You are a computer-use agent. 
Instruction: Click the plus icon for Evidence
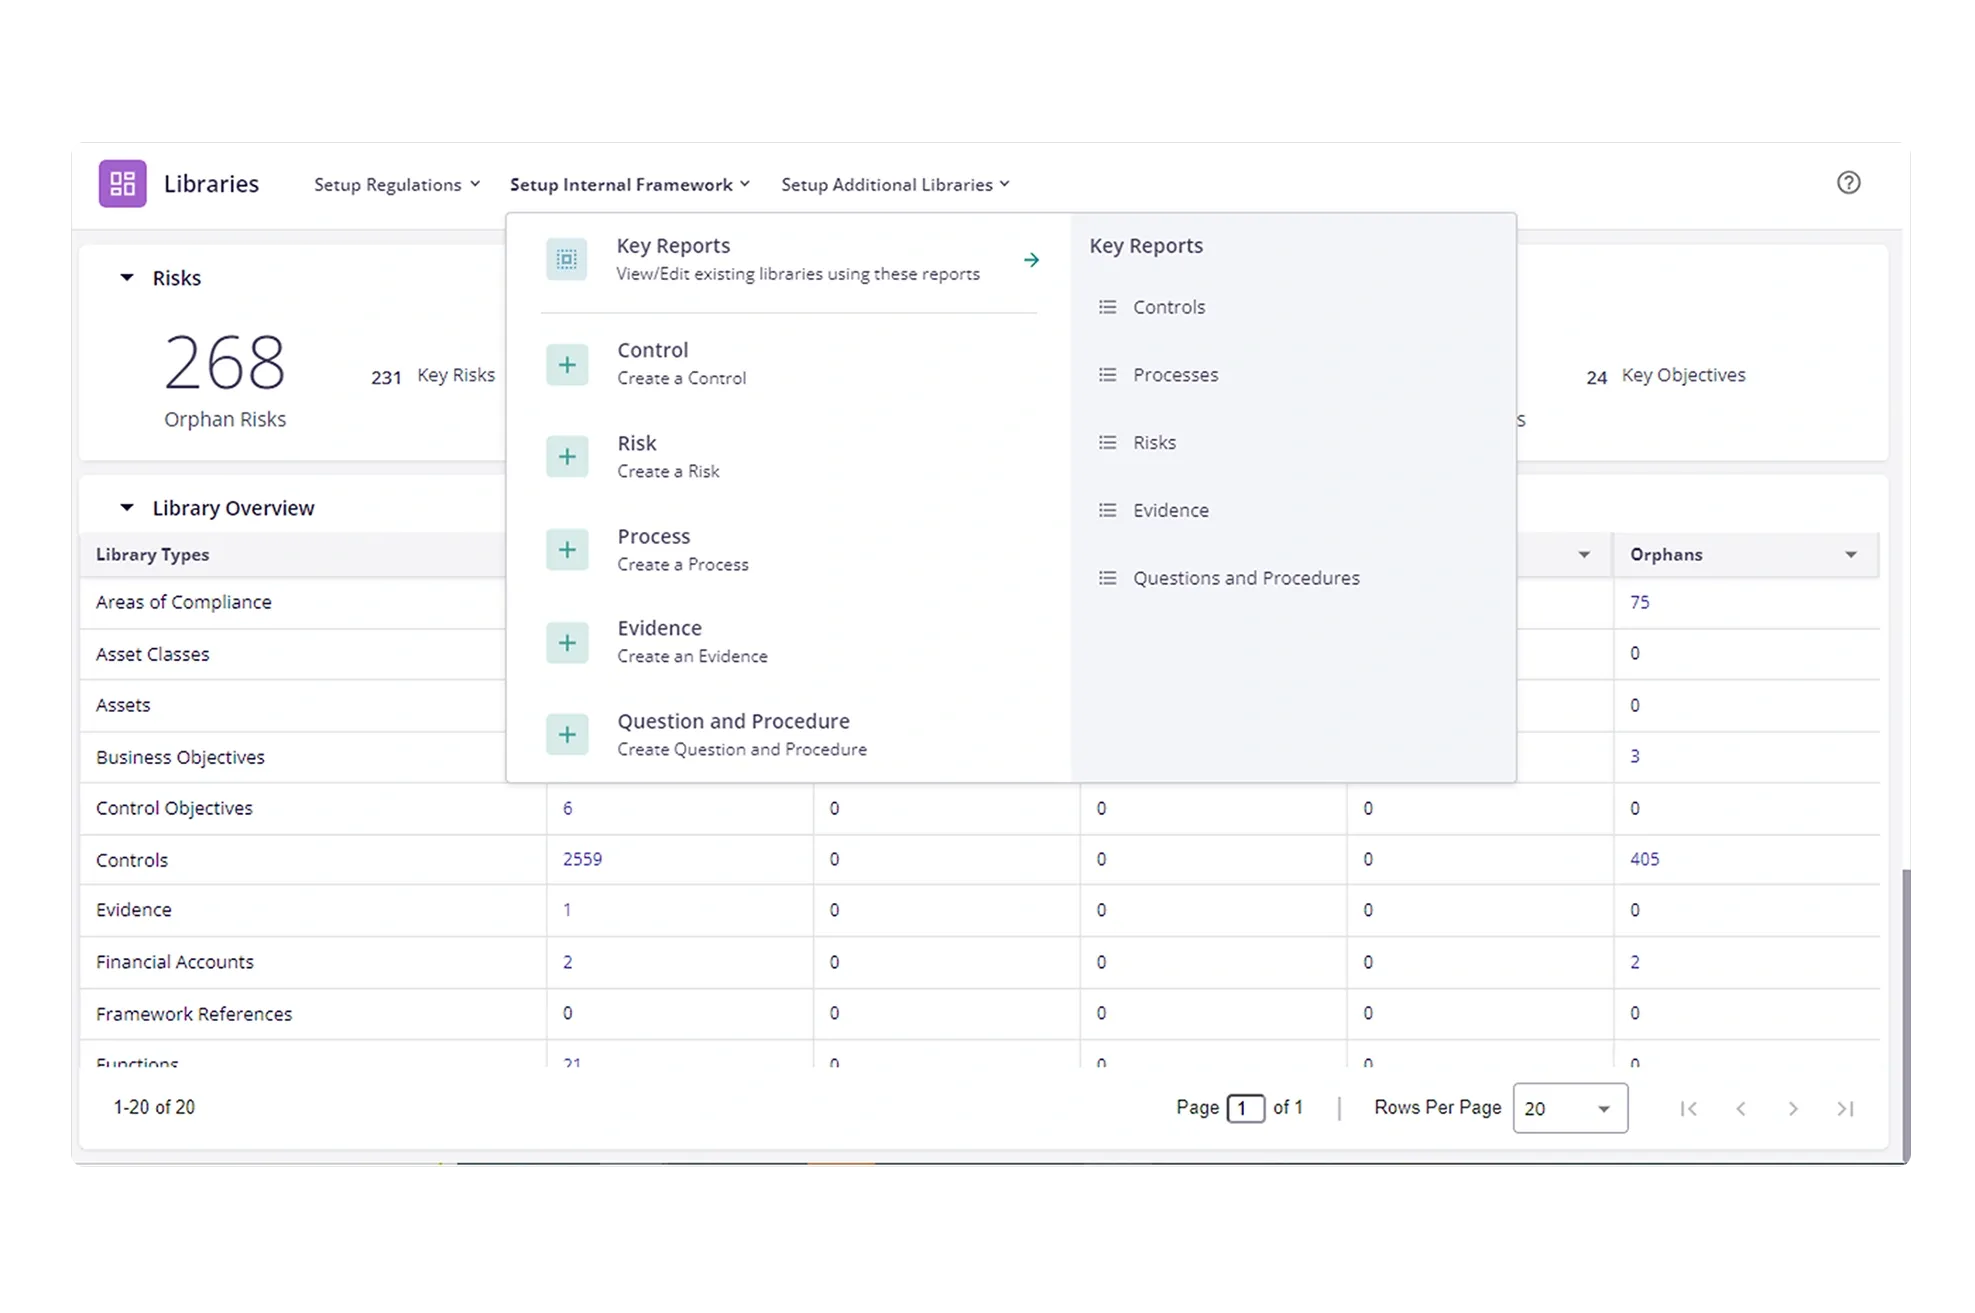click(567, 643)
